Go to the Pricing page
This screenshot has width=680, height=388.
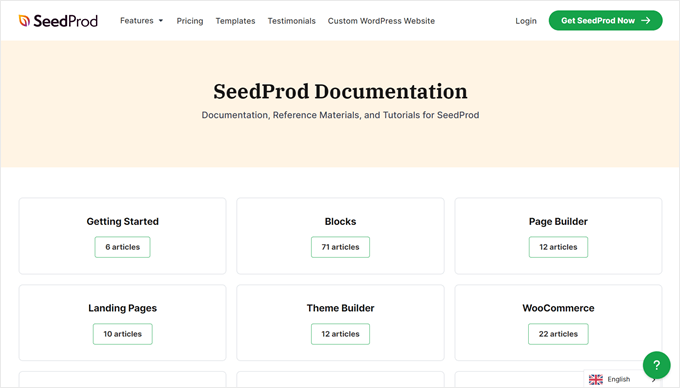[190, 21]
